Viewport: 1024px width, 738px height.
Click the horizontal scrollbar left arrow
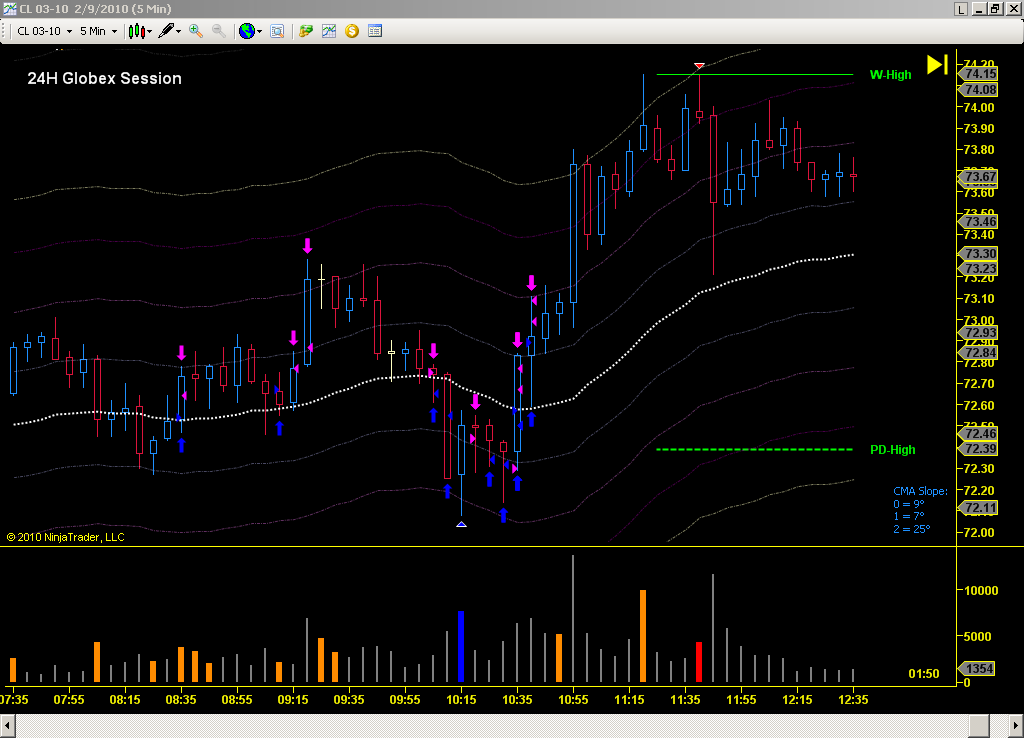[7, 726]
